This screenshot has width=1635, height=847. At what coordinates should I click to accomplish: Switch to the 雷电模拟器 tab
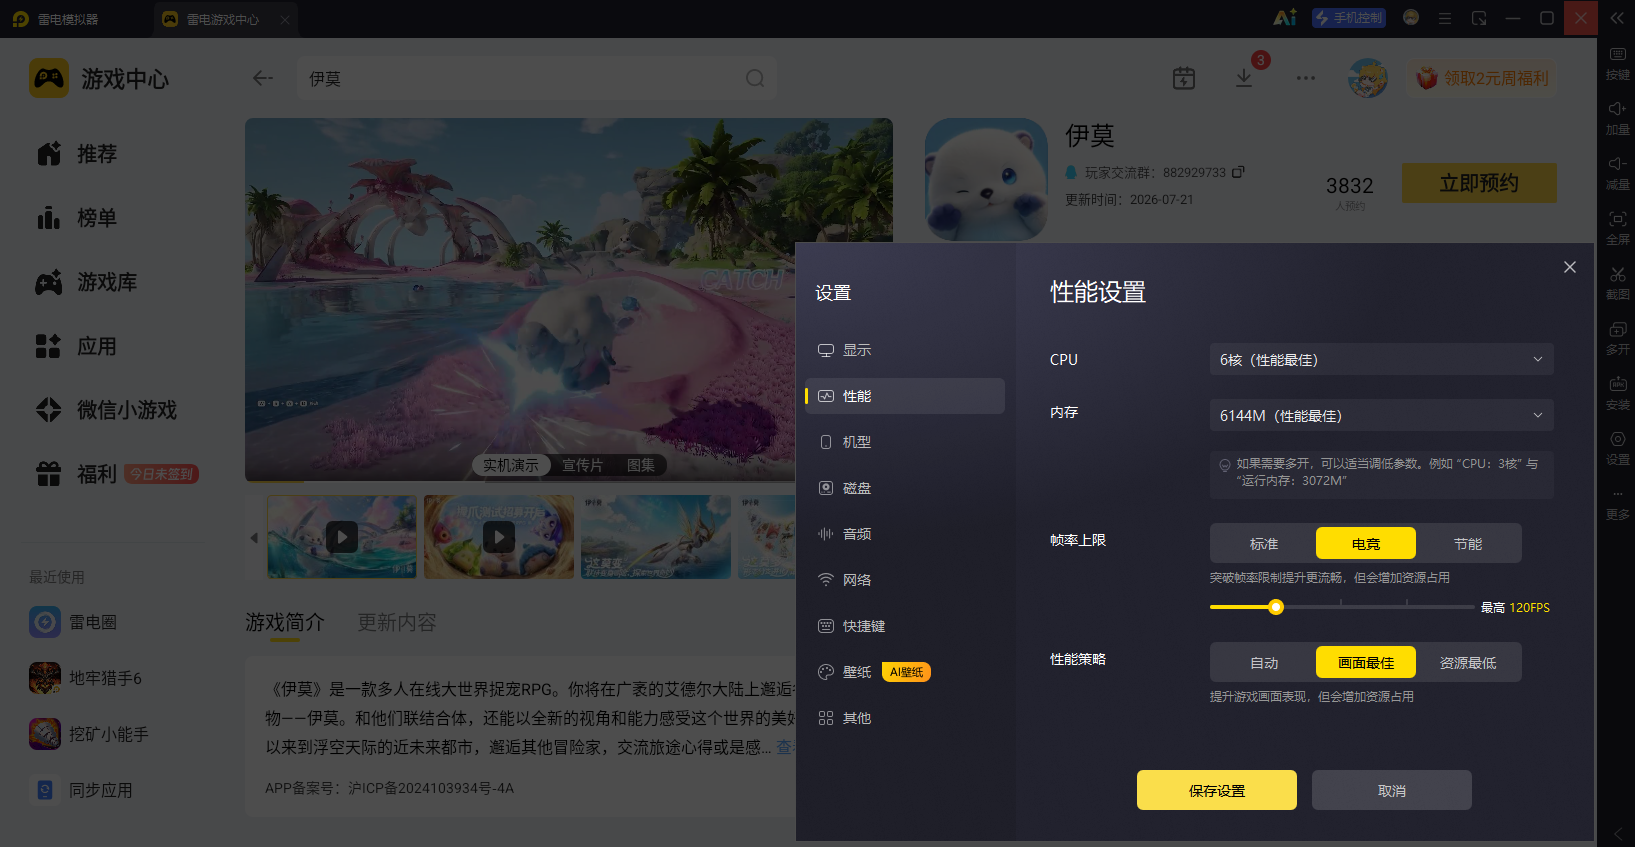tap(57, 19)
